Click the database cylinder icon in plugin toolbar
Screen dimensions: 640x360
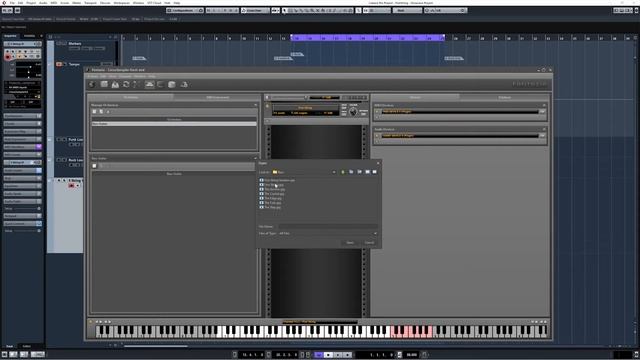tap(172, 84)
